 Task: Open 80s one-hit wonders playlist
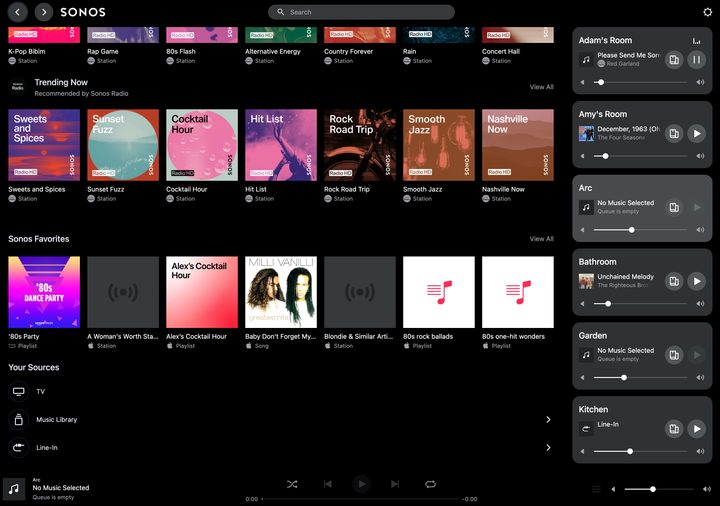click(518, 292)
